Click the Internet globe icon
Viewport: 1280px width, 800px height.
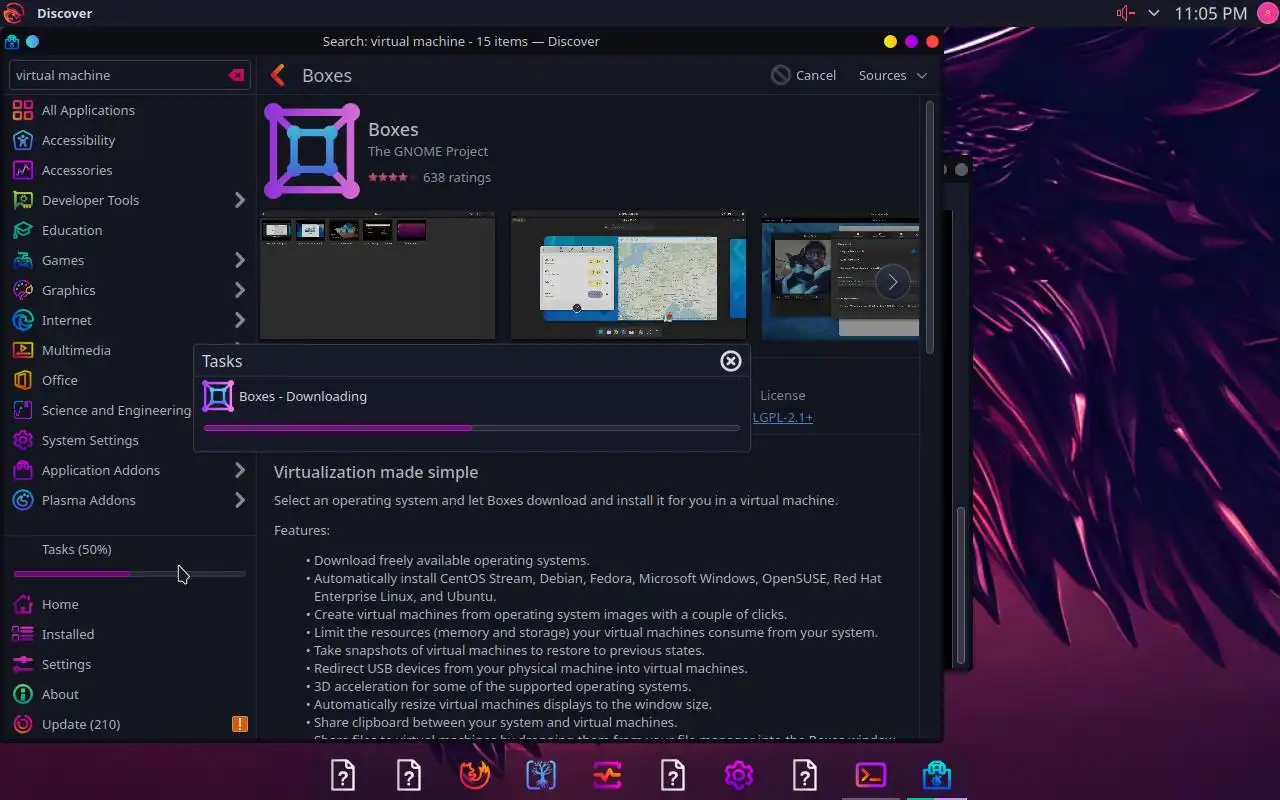point(22,320)
